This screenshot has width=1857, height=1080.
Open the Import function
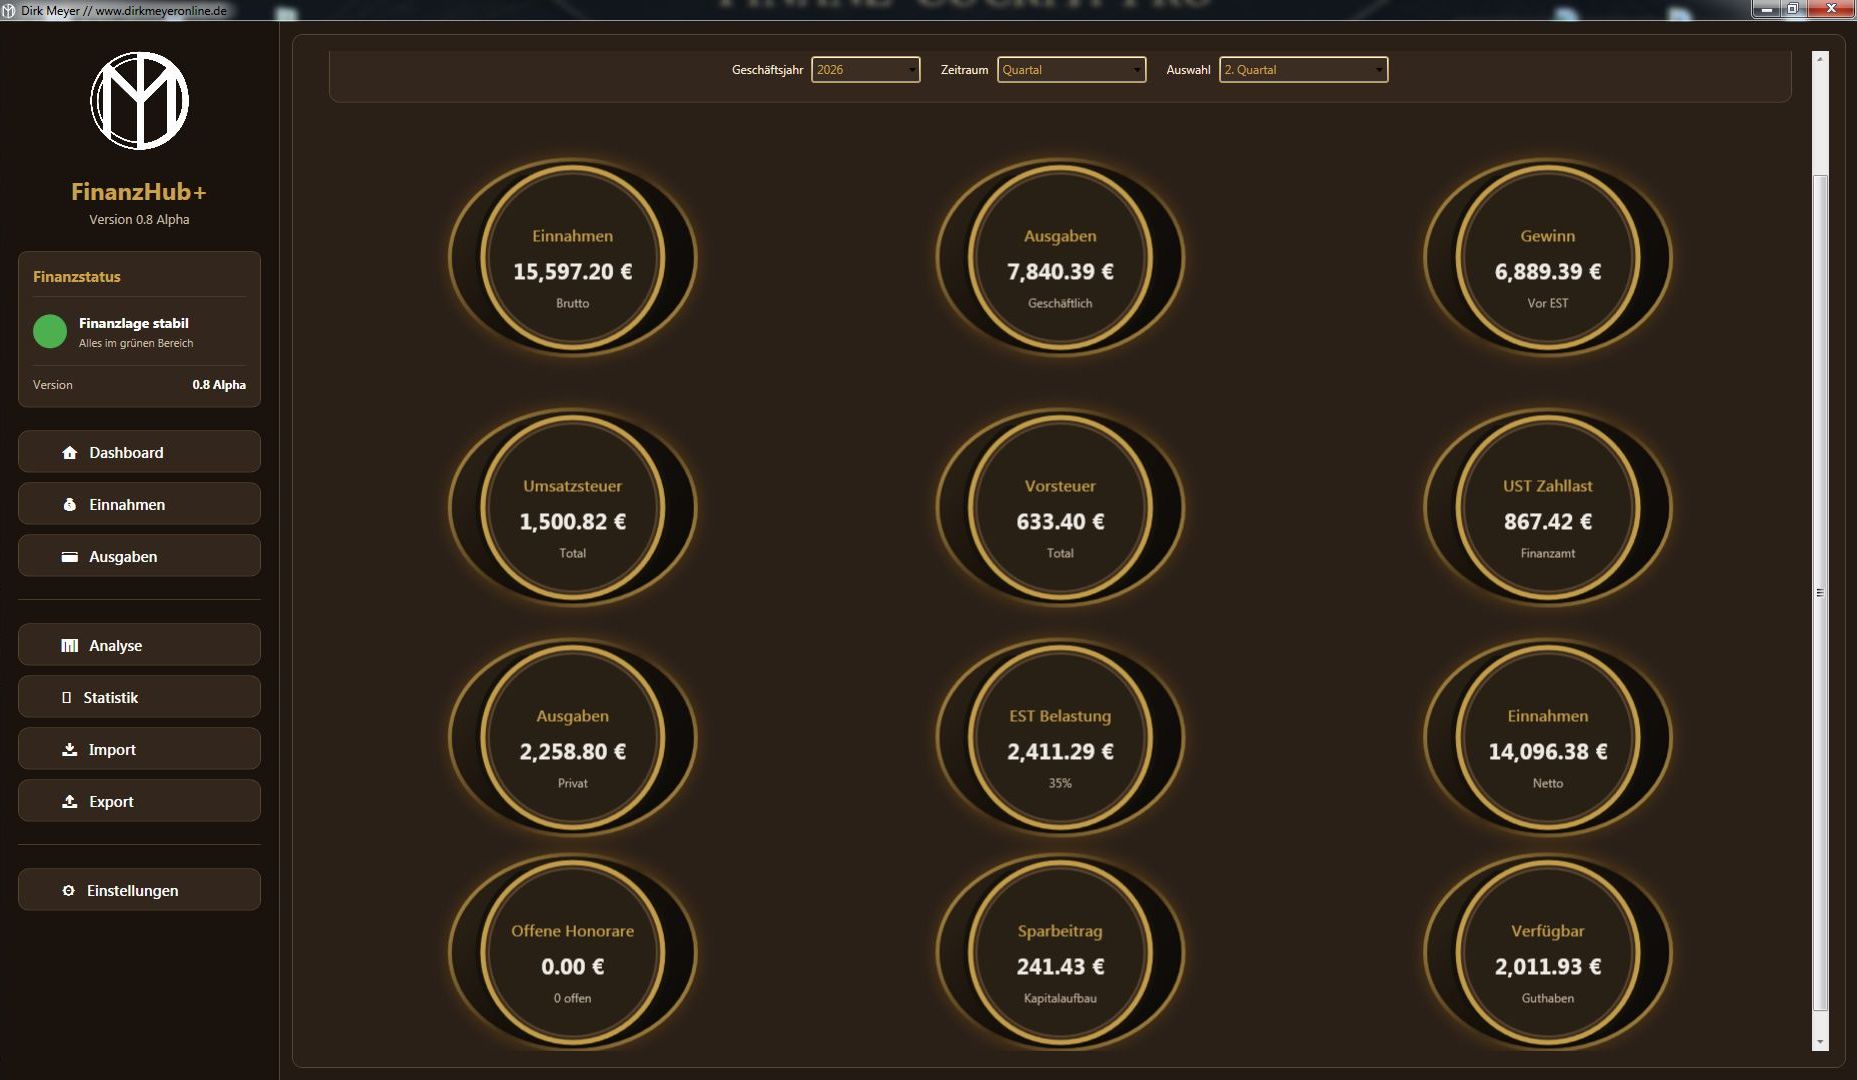[x=139, y=749]
